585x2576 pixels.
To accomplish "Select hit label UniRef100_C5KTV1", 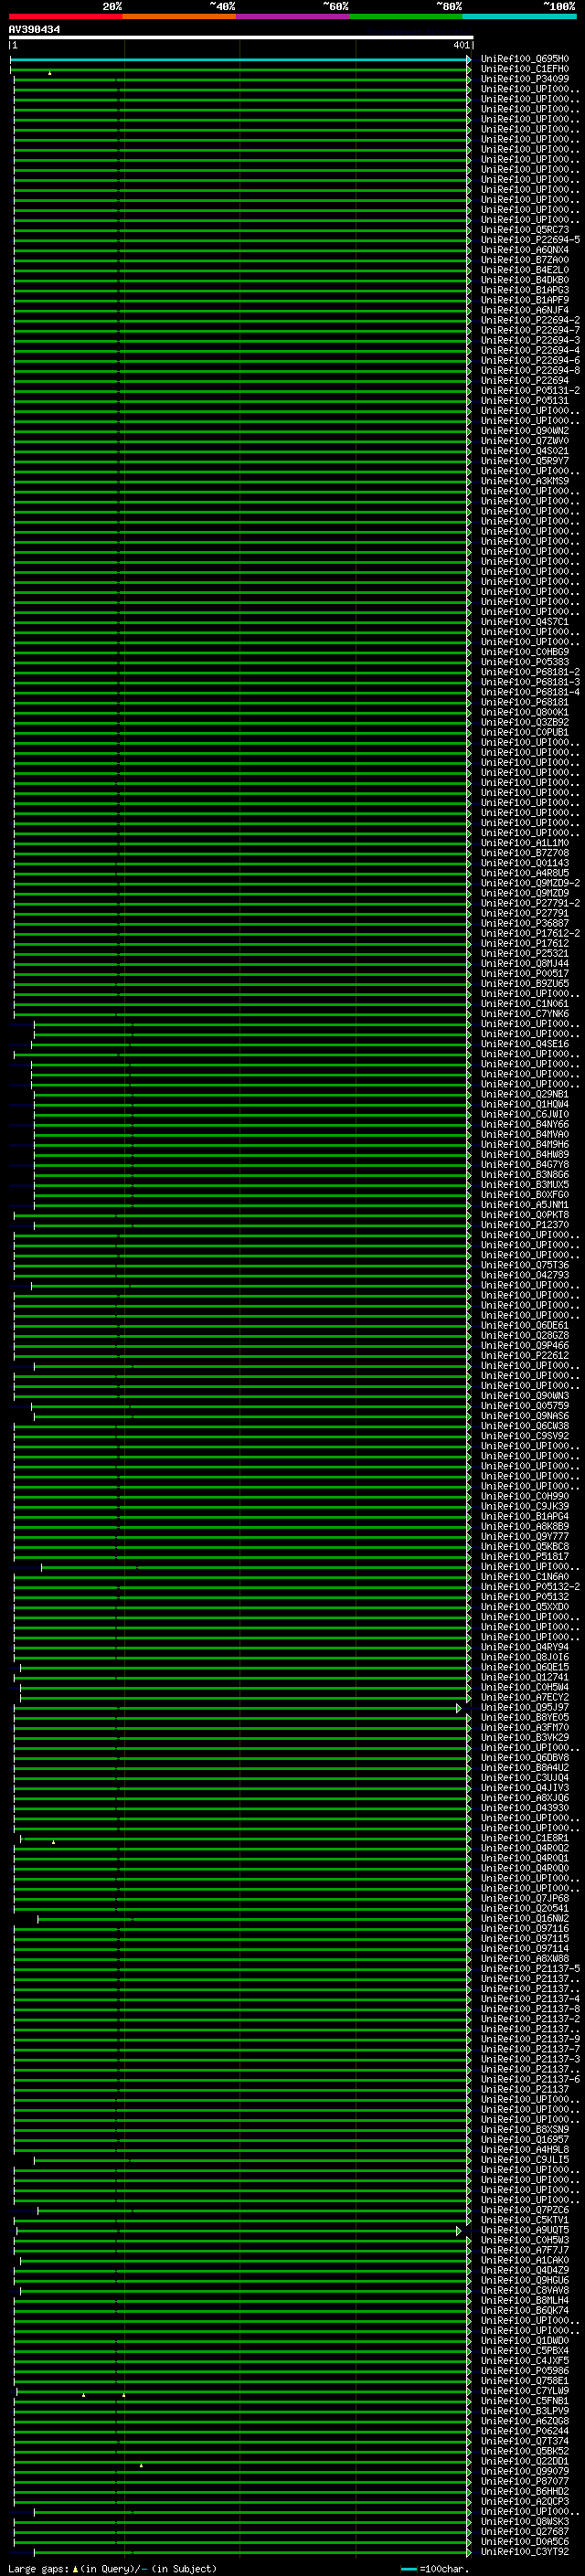I will click(525, 2220).
